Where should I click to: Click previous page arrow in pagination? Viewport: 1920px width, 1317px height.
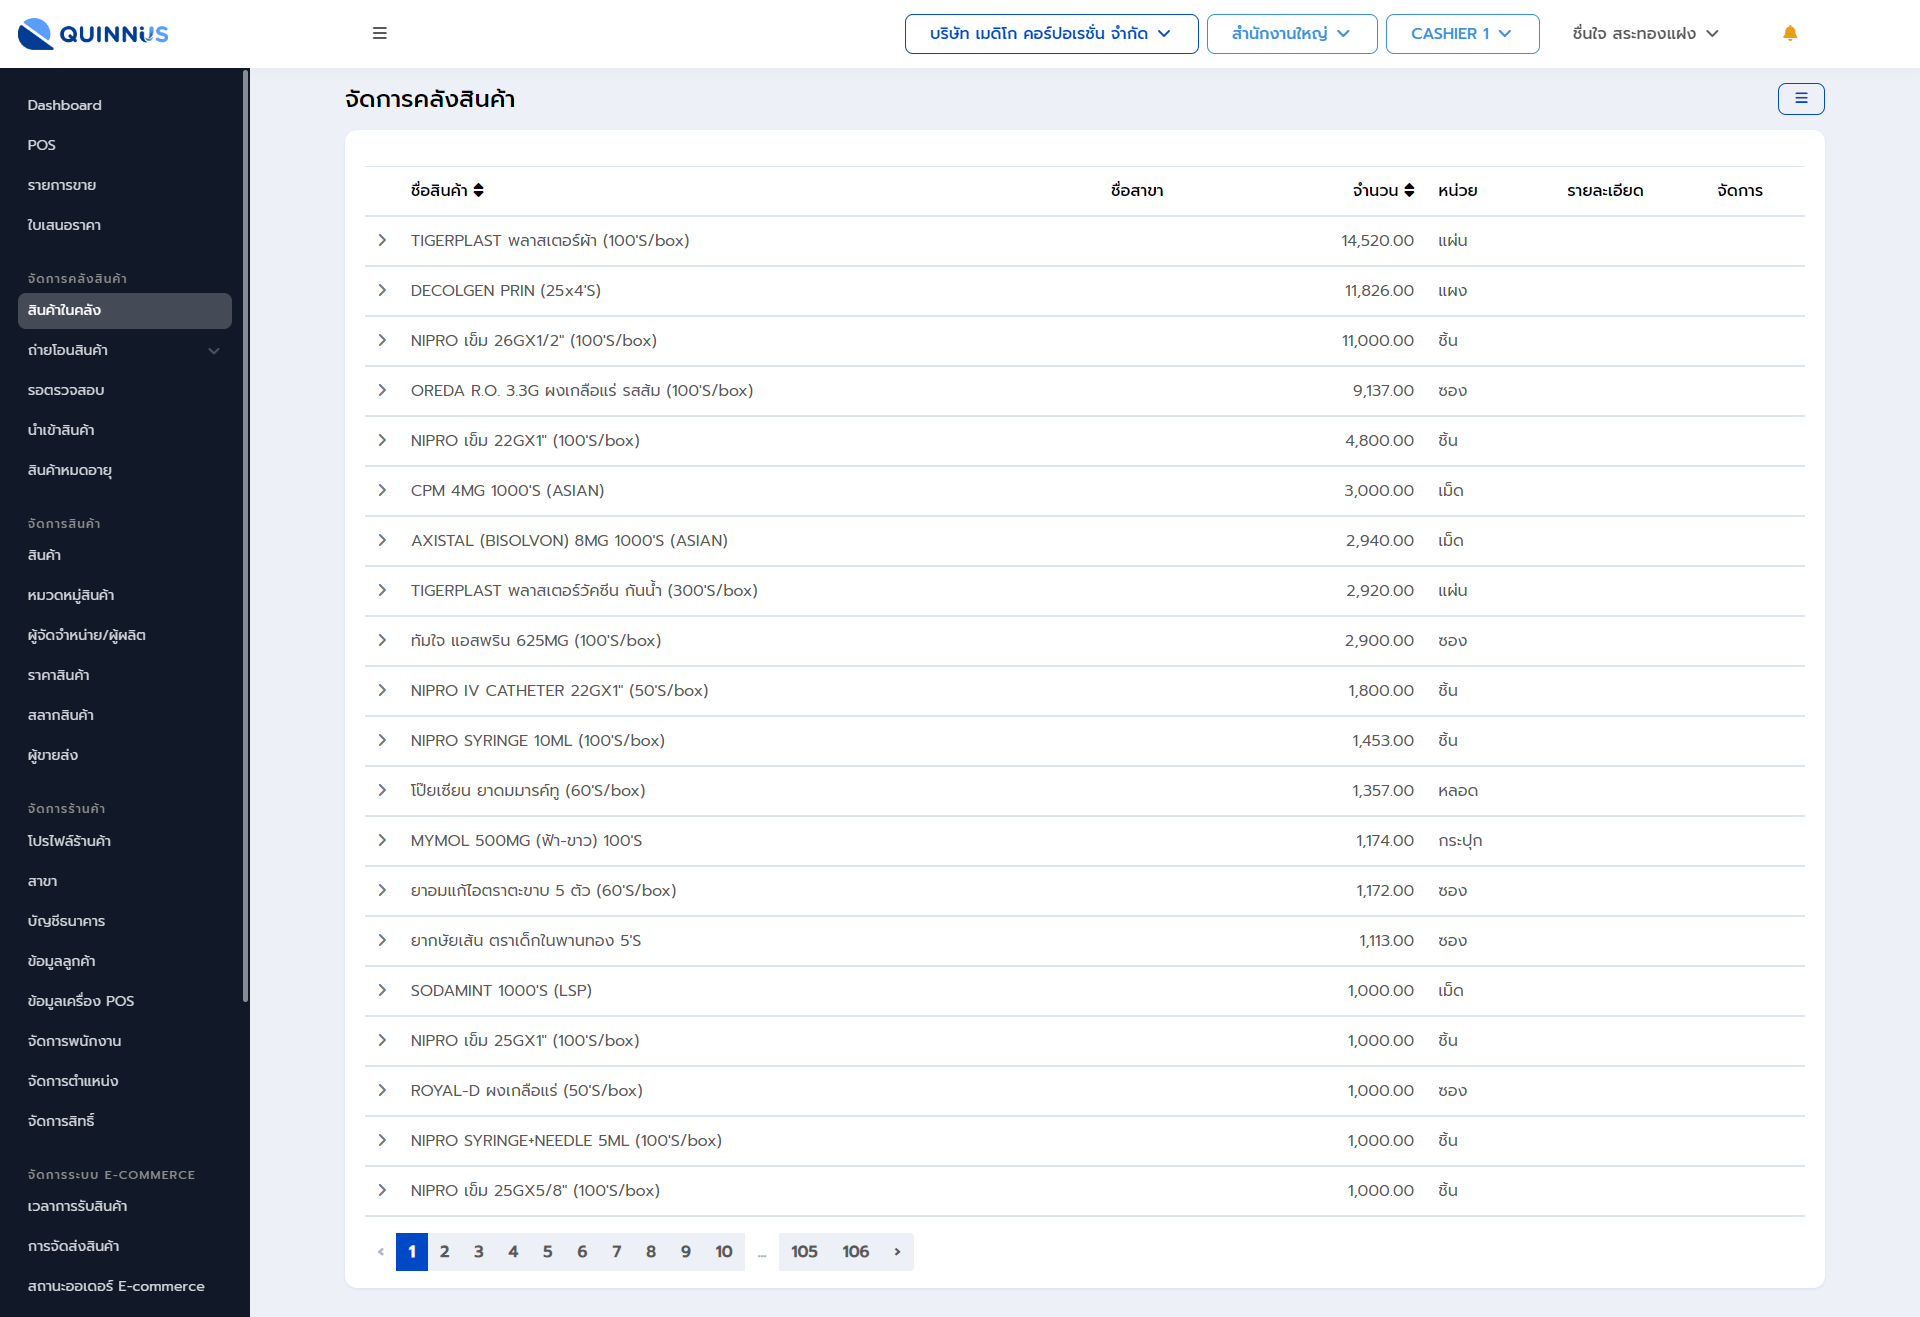click(x=381, y=1251)
